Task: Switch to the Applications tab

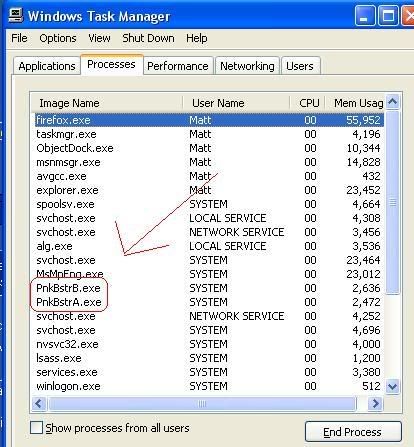Action: (x=47, y=66)
